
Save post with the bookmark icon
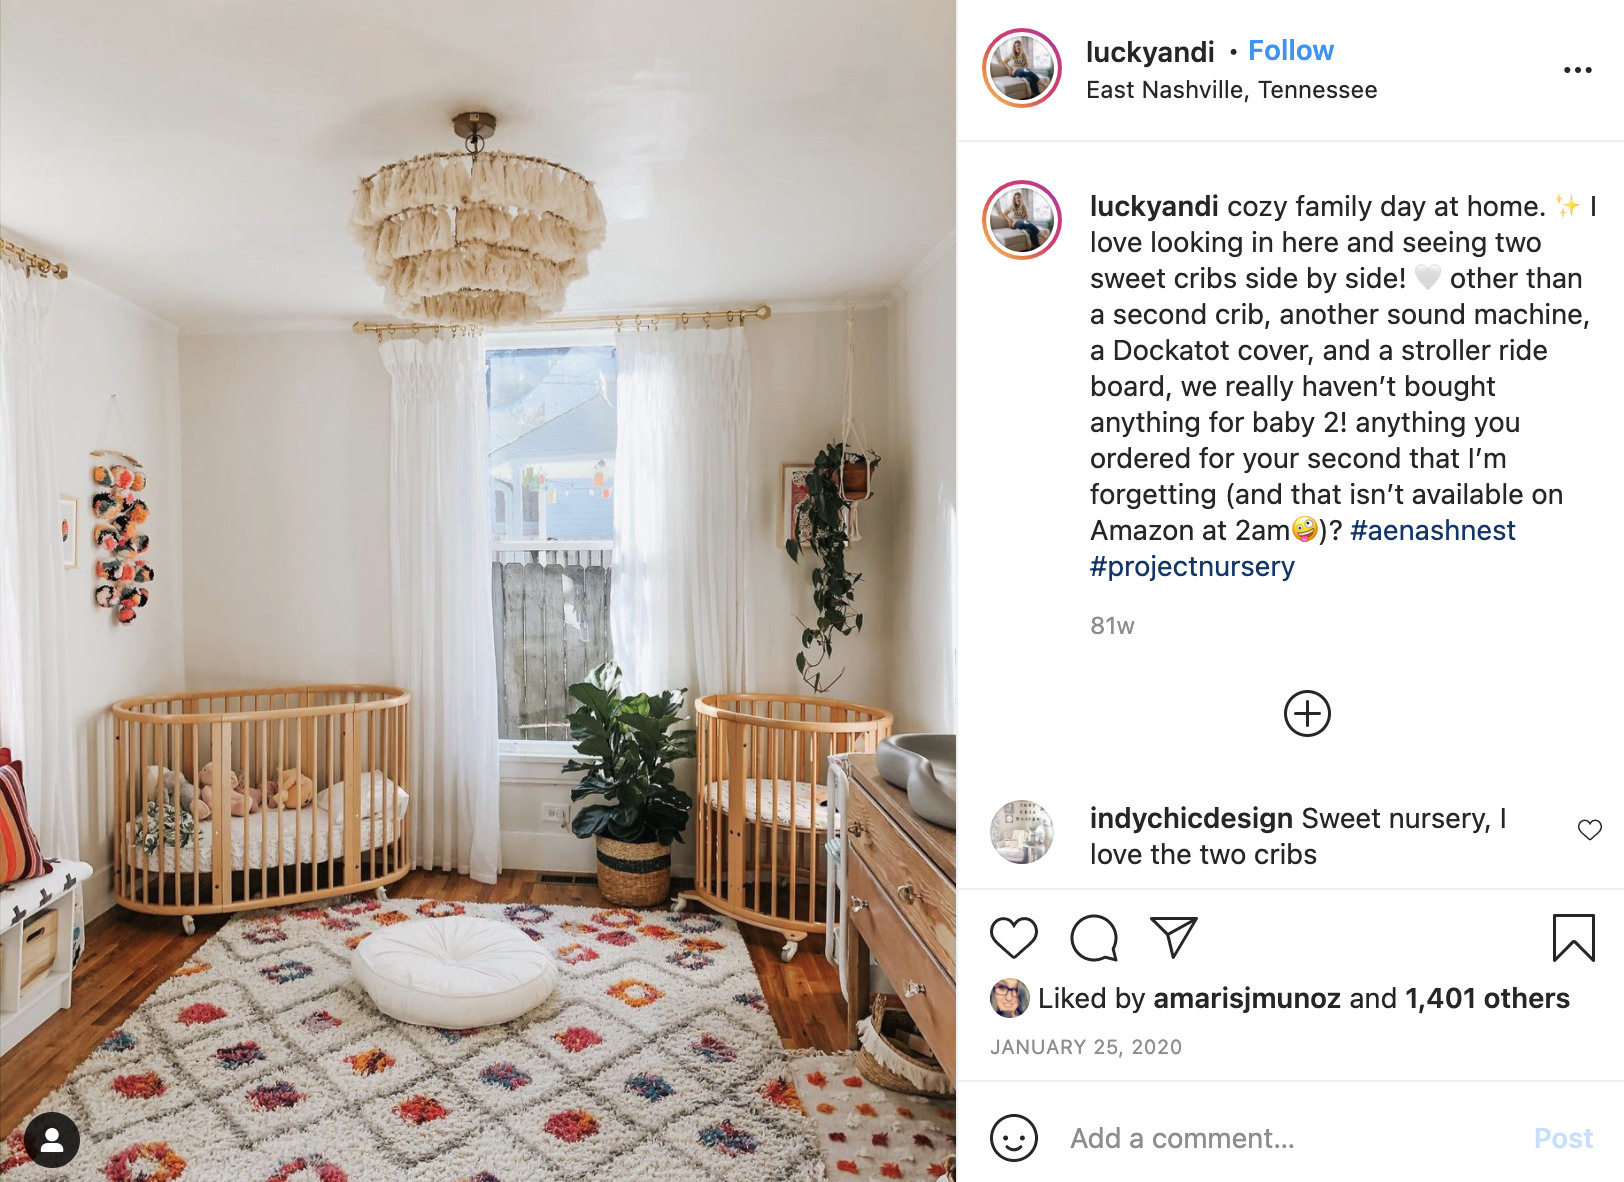click(x=1573, y=938)
